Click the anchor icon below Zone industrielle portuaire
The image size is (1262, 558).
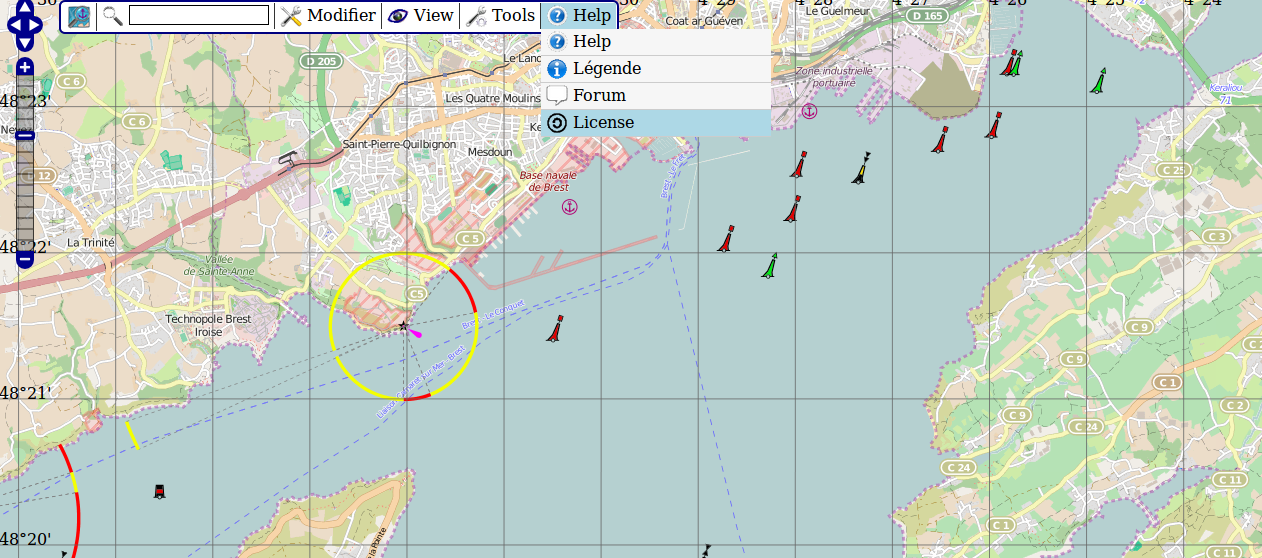pos(809,111)
